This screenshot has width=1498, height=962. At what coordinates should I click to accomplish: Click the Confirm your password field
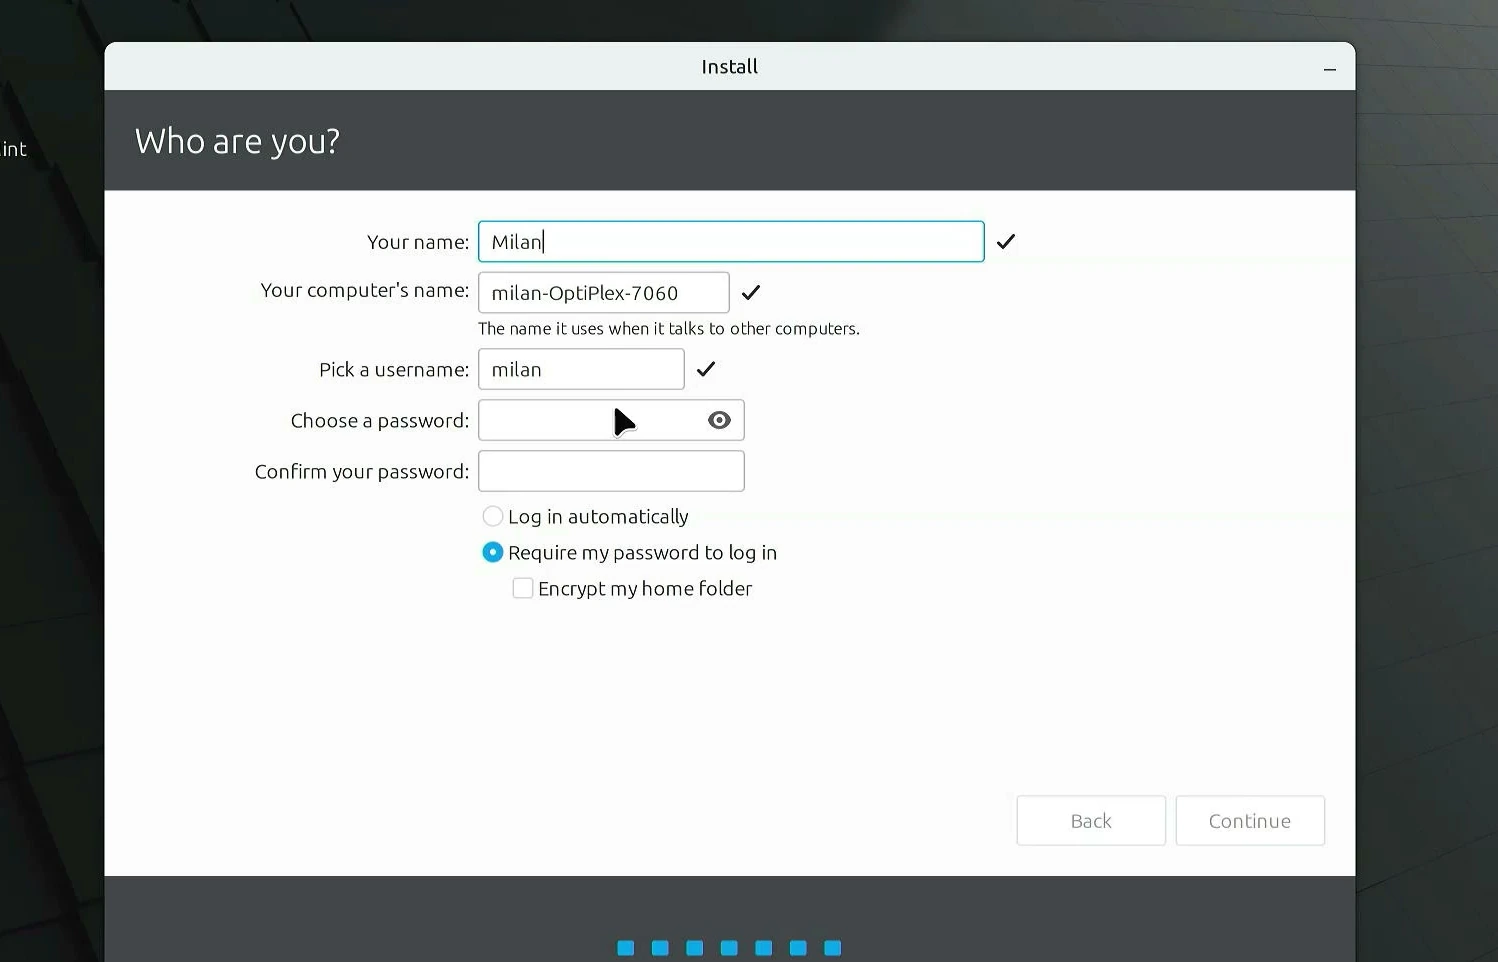point(611,471)
